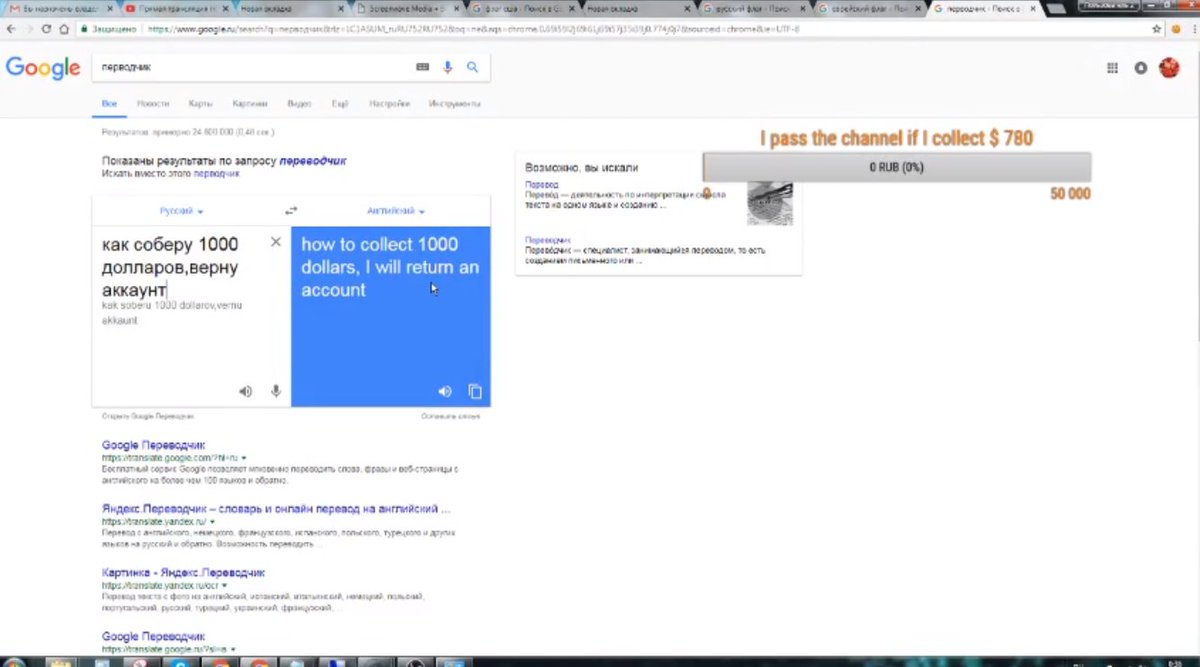Open the Настройки search settings menu

pos(389,104)
